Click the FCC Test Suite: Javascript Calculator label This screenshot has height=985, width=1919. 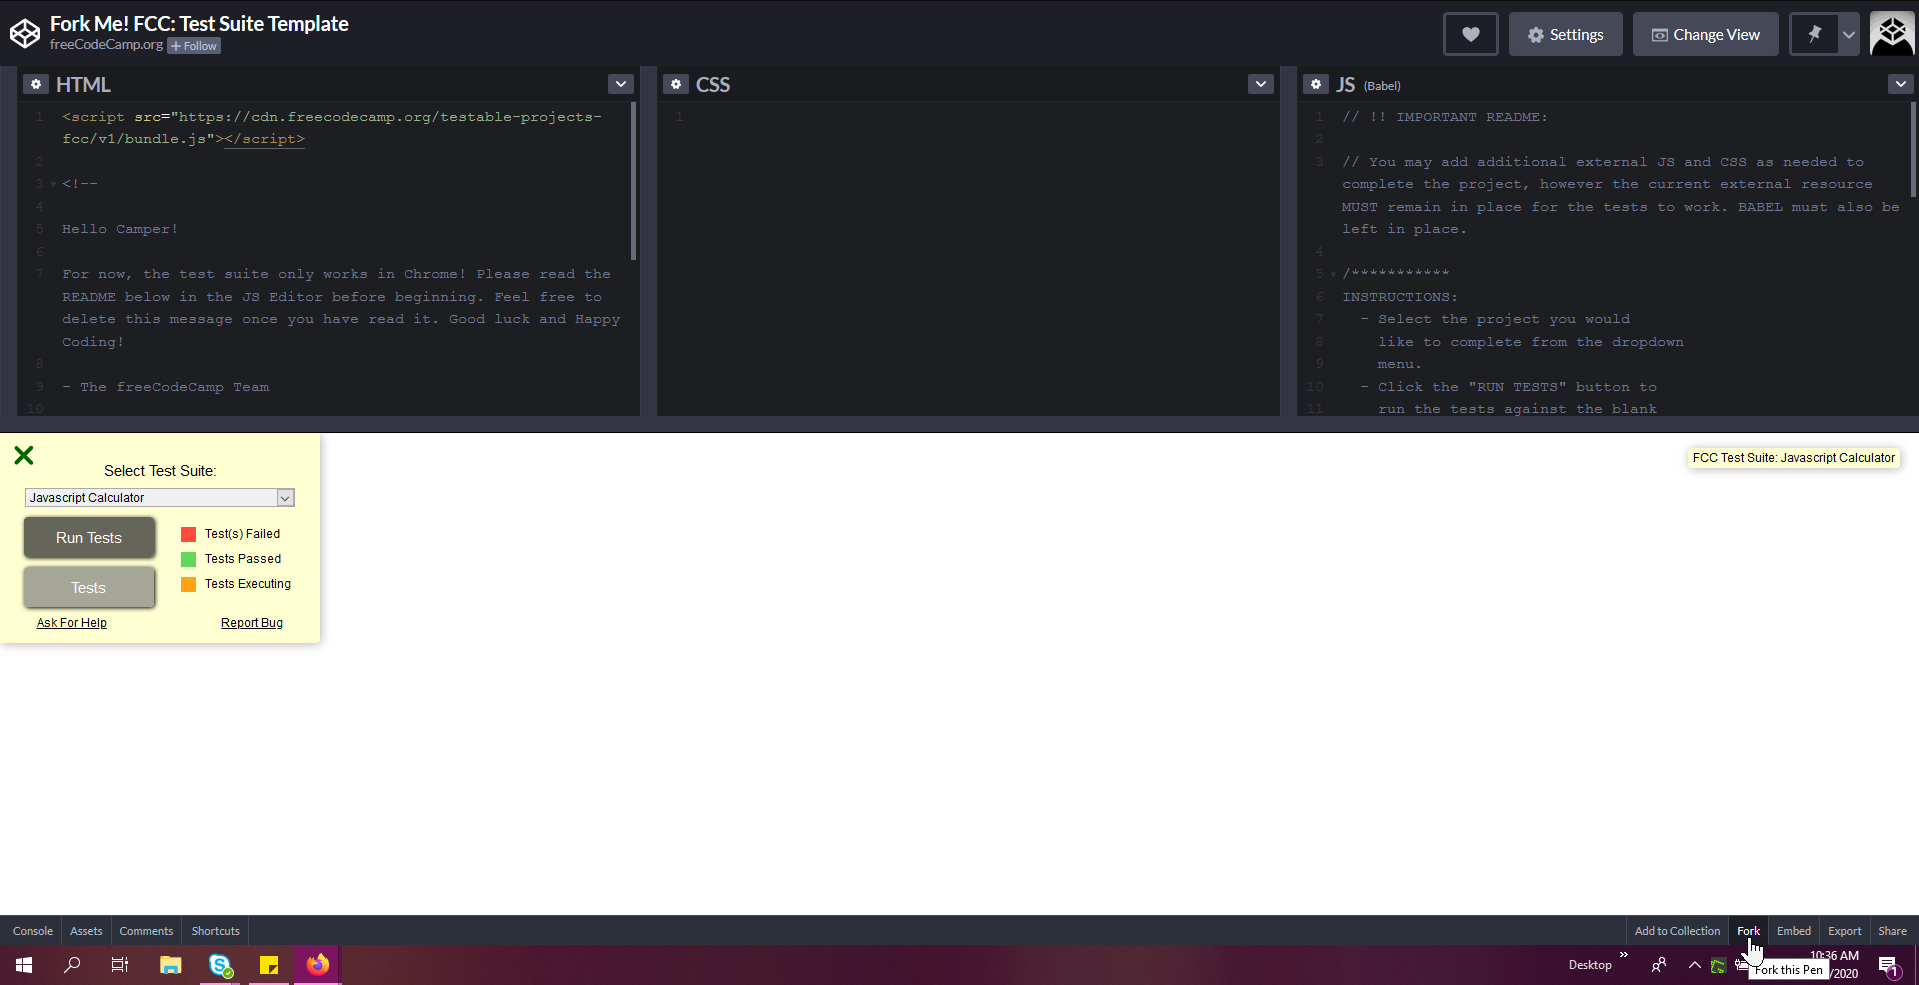click(x=1794, y=458)
